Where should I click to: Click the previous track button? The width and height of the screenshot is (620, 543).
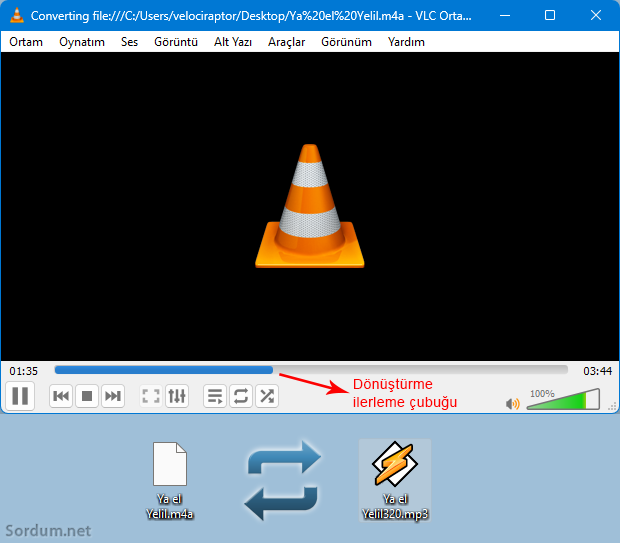[61, 396]
